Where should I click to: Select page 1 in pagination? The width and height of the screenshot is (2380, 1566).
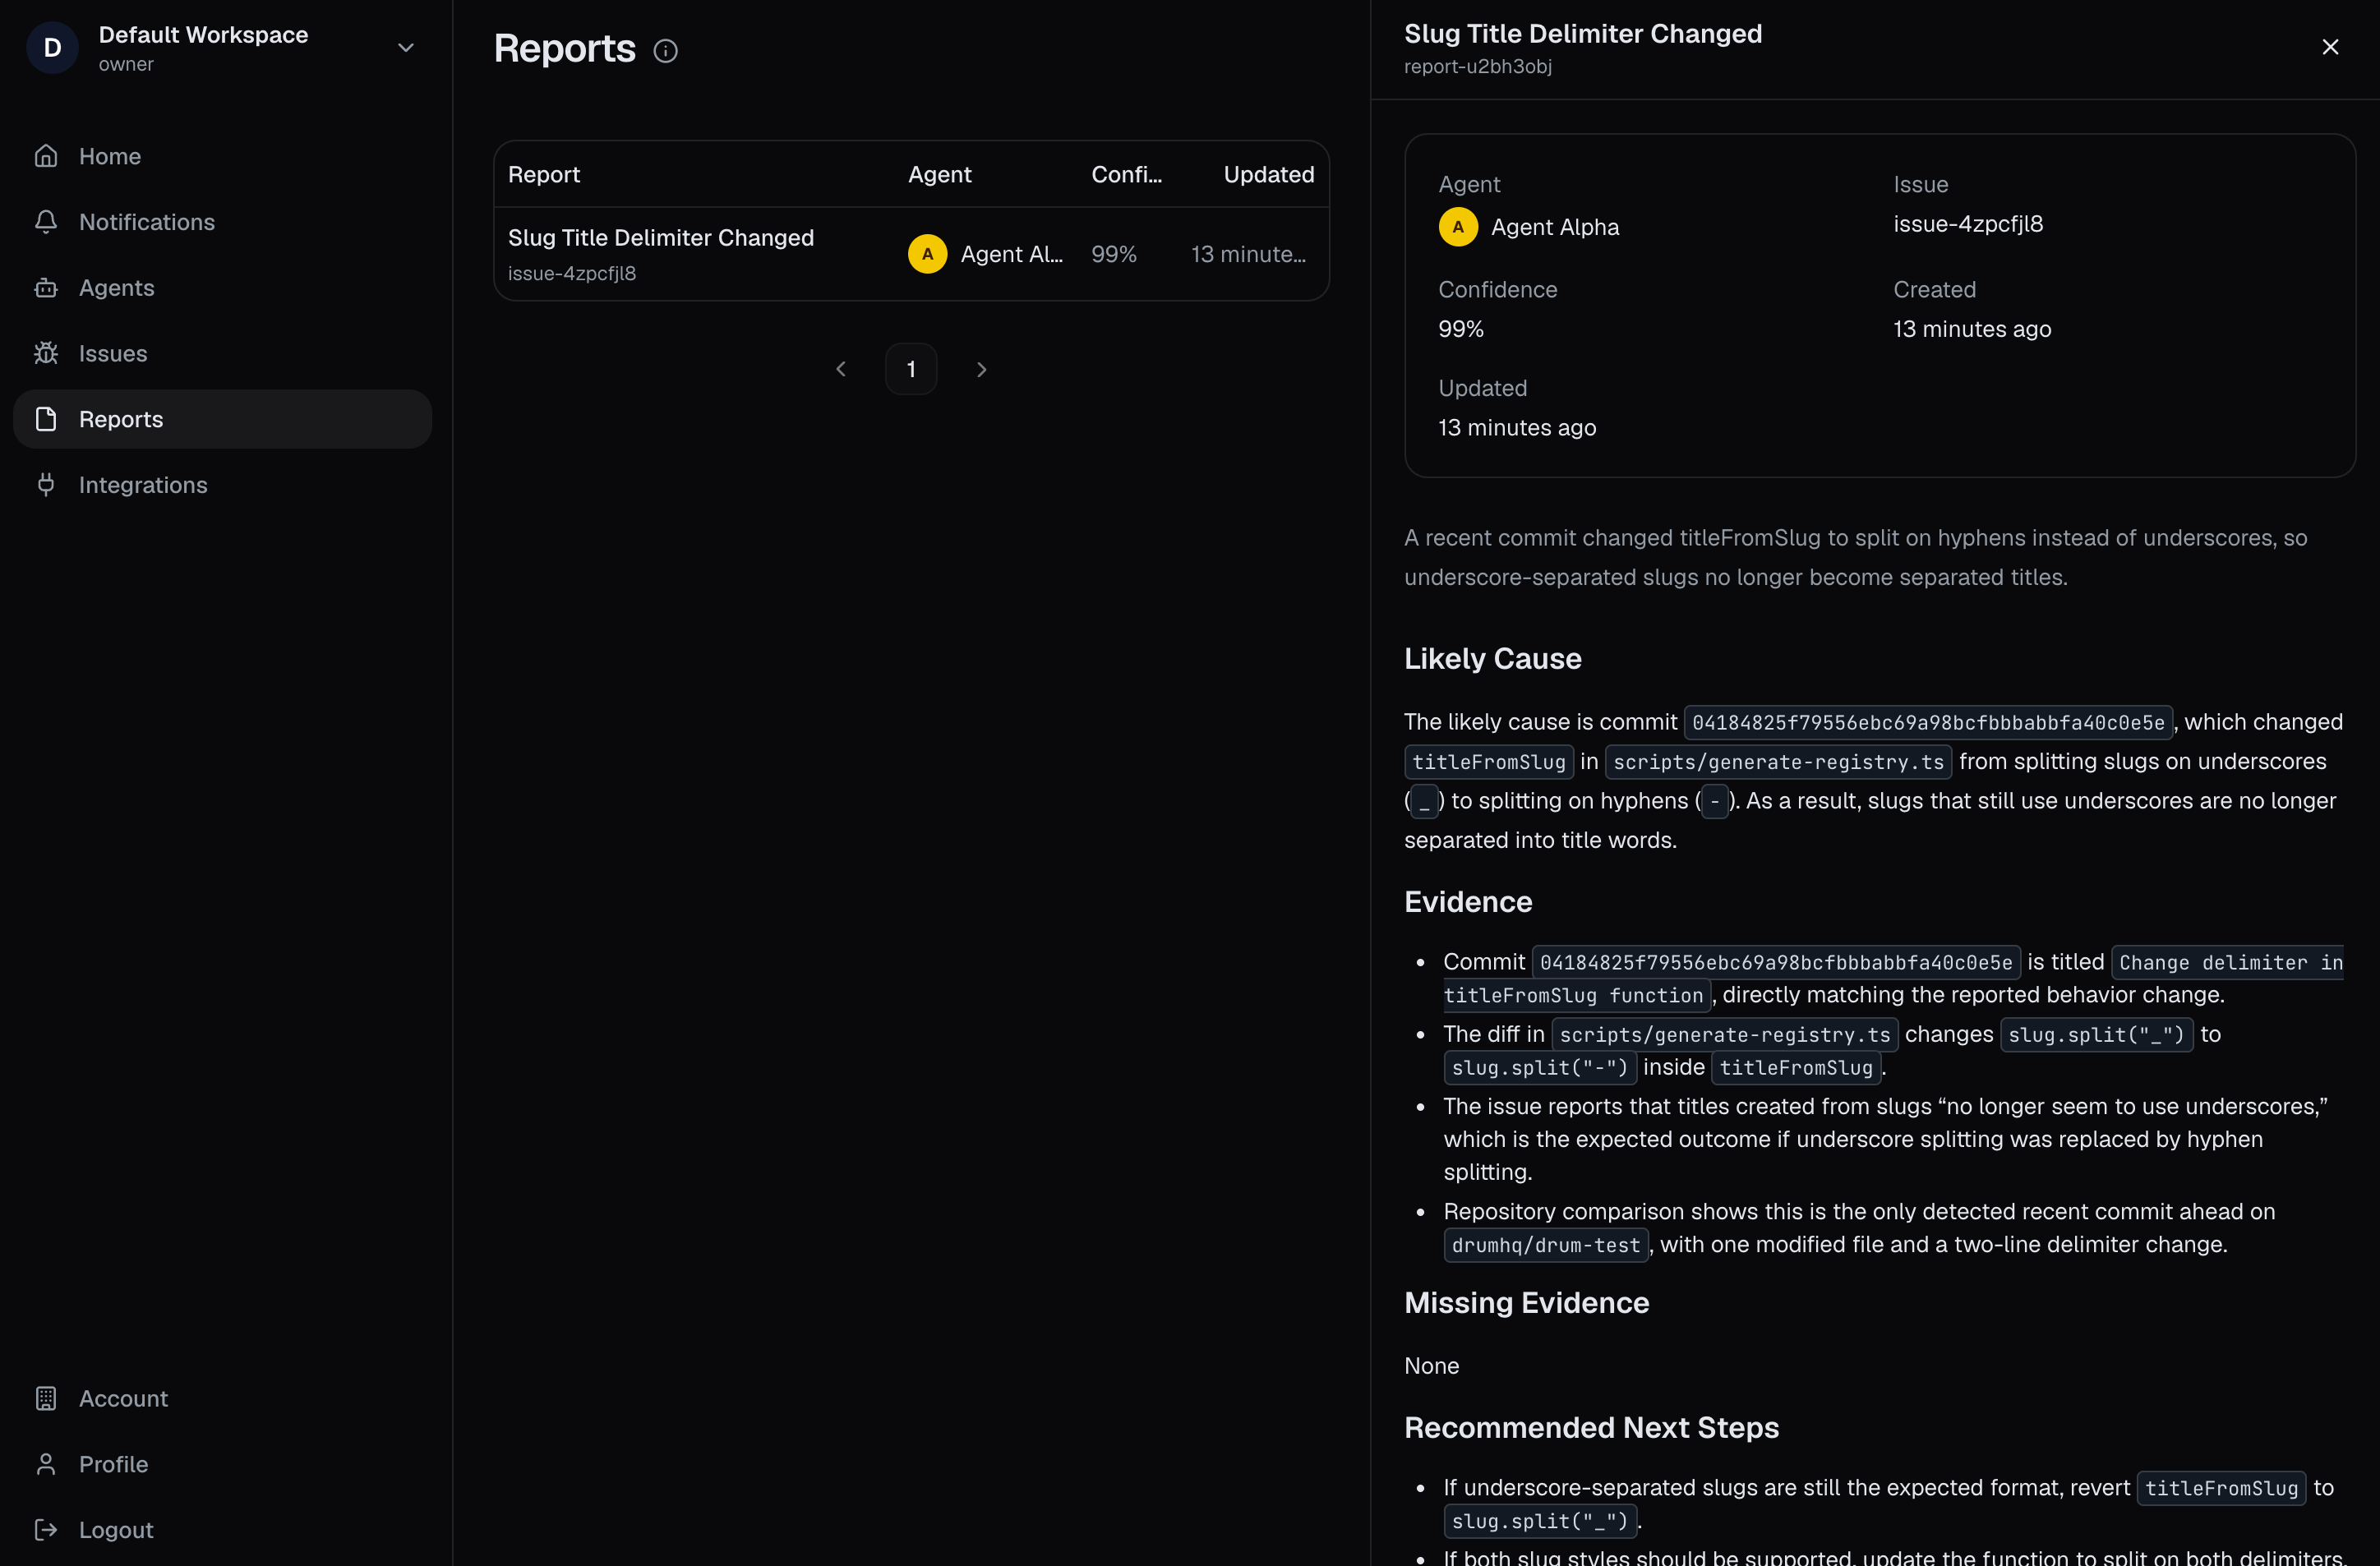click(x=911, y=369)
